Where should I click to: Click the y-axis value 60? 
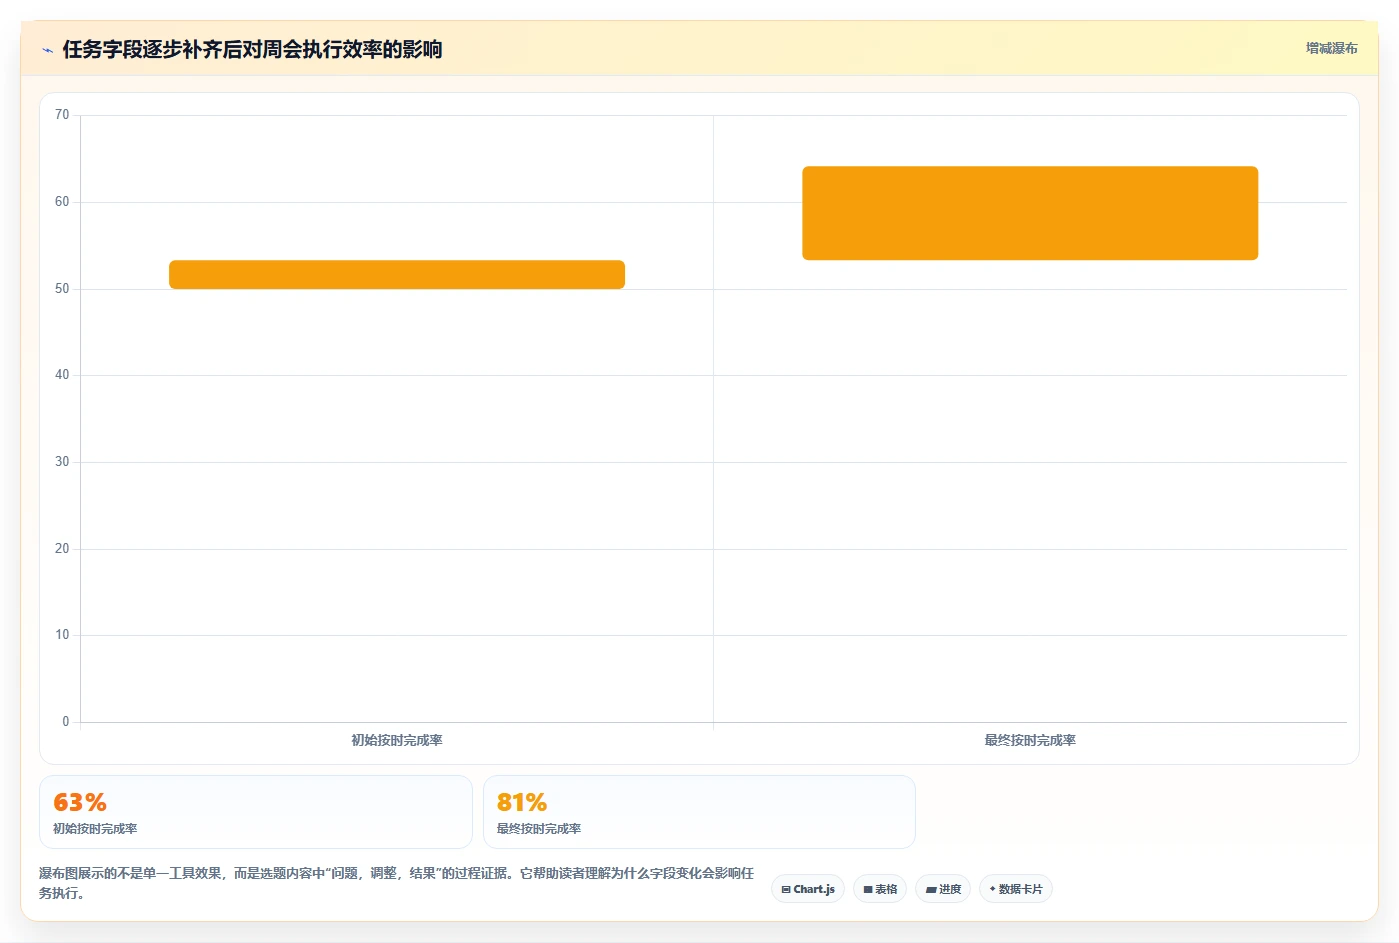pyautogui.click(x=62, y=202)
